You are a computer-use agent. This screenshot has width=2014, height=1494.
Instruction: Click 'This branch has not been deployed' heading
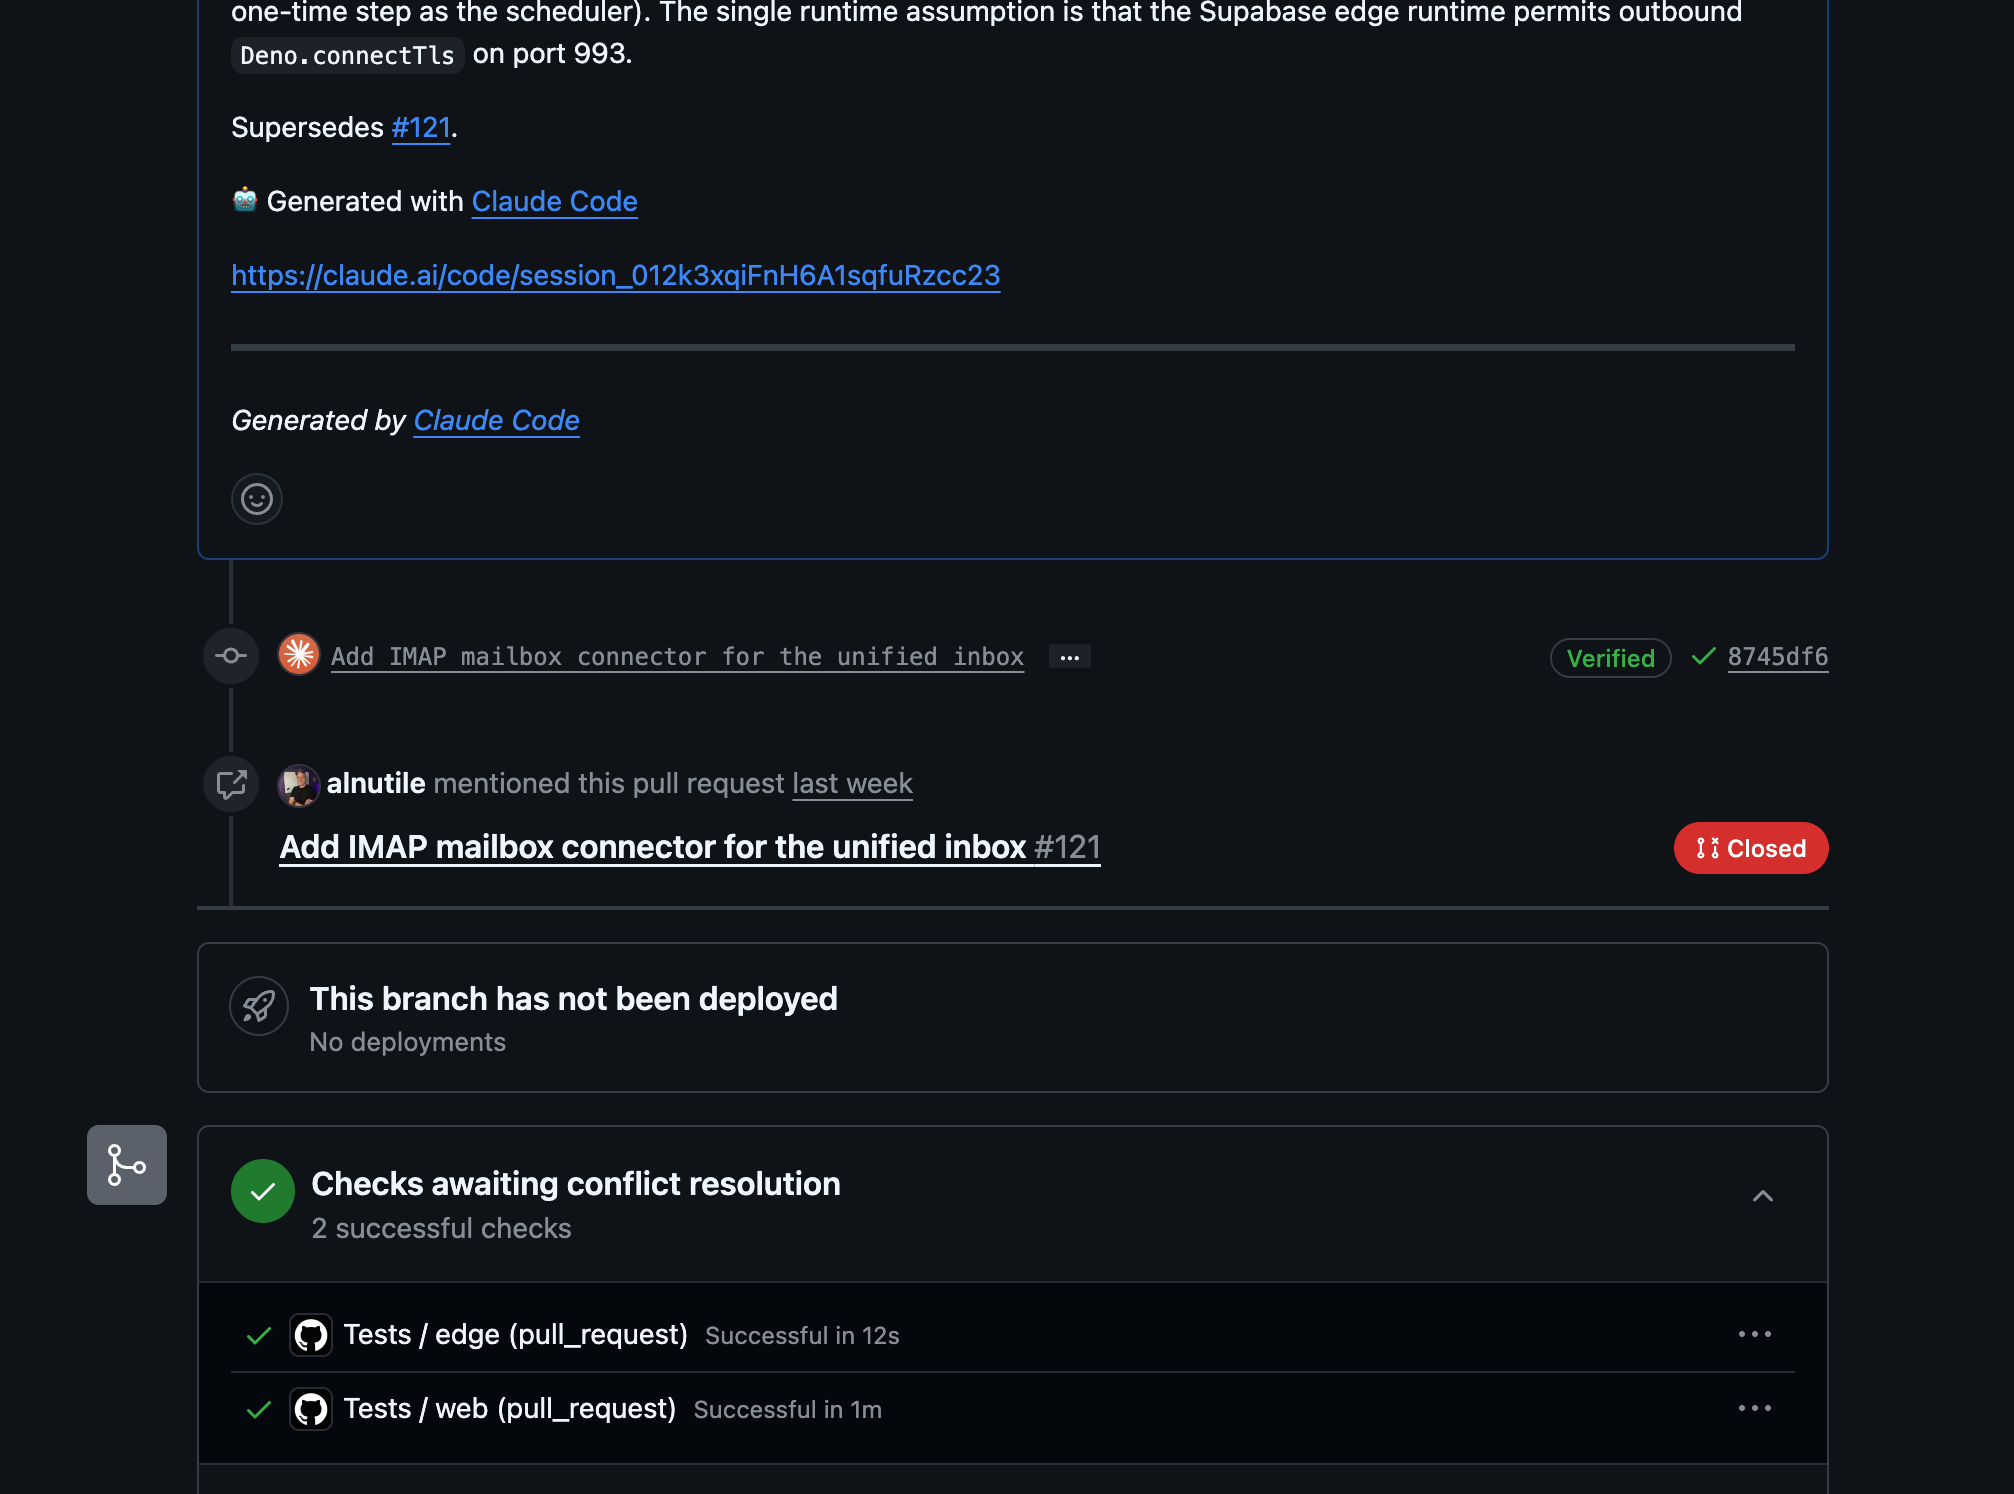coord(573,998)
